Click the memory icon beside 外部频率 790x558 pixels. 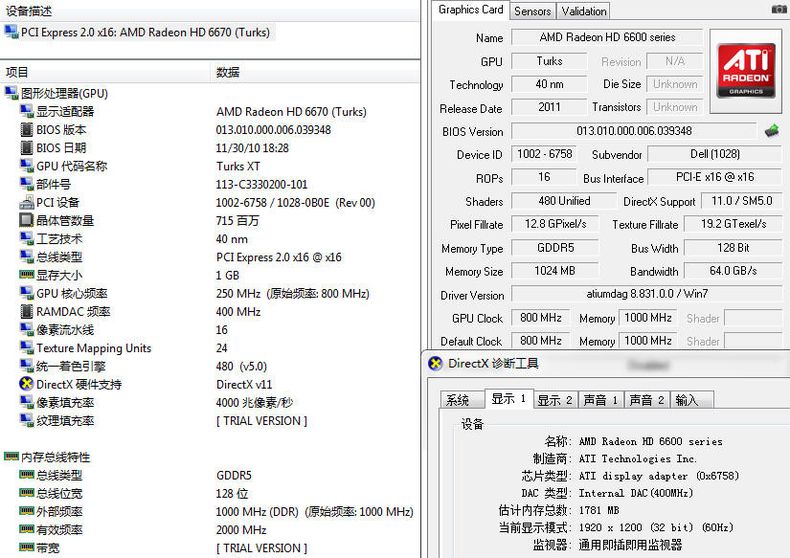pyautogui.click(x=27, y=511)
